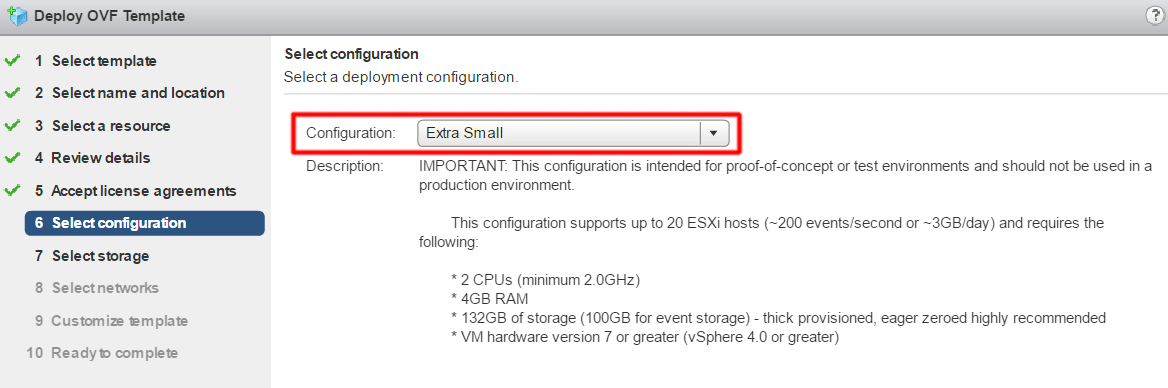The height and width of the screenshot is (388, 1168).
Task: Click the Deploy OVF Template title icon
Action: 17,15
